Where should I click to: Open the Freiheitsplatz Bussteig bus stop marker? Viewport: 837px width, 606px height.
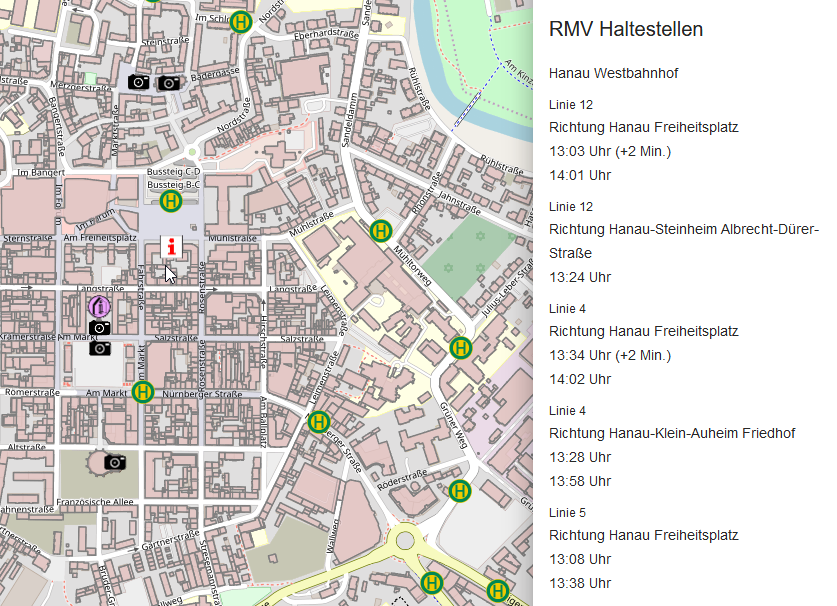171,201
